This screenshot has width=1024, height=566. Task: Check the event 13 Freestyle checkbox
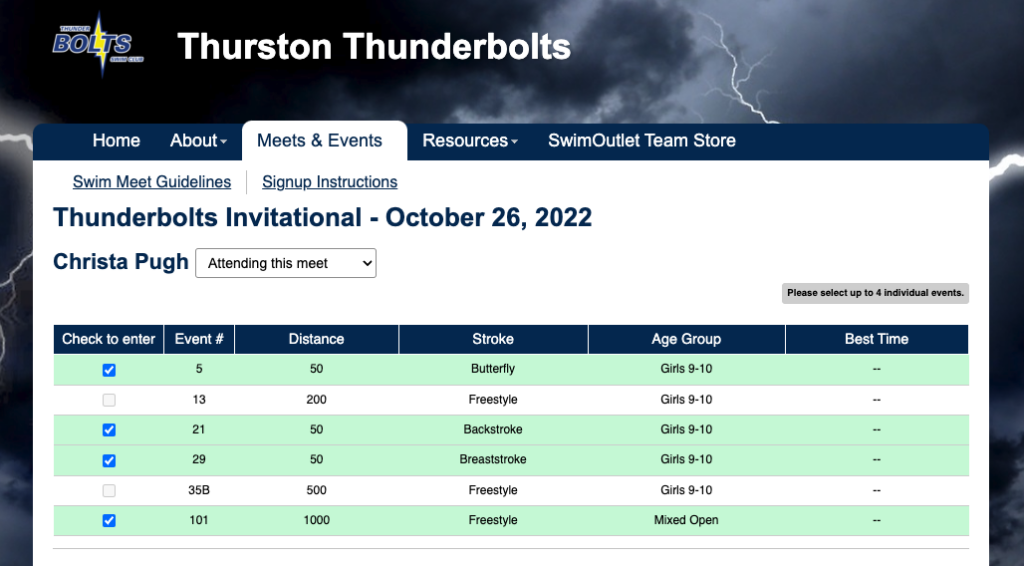pyautogui.click(x=109, y=400)
